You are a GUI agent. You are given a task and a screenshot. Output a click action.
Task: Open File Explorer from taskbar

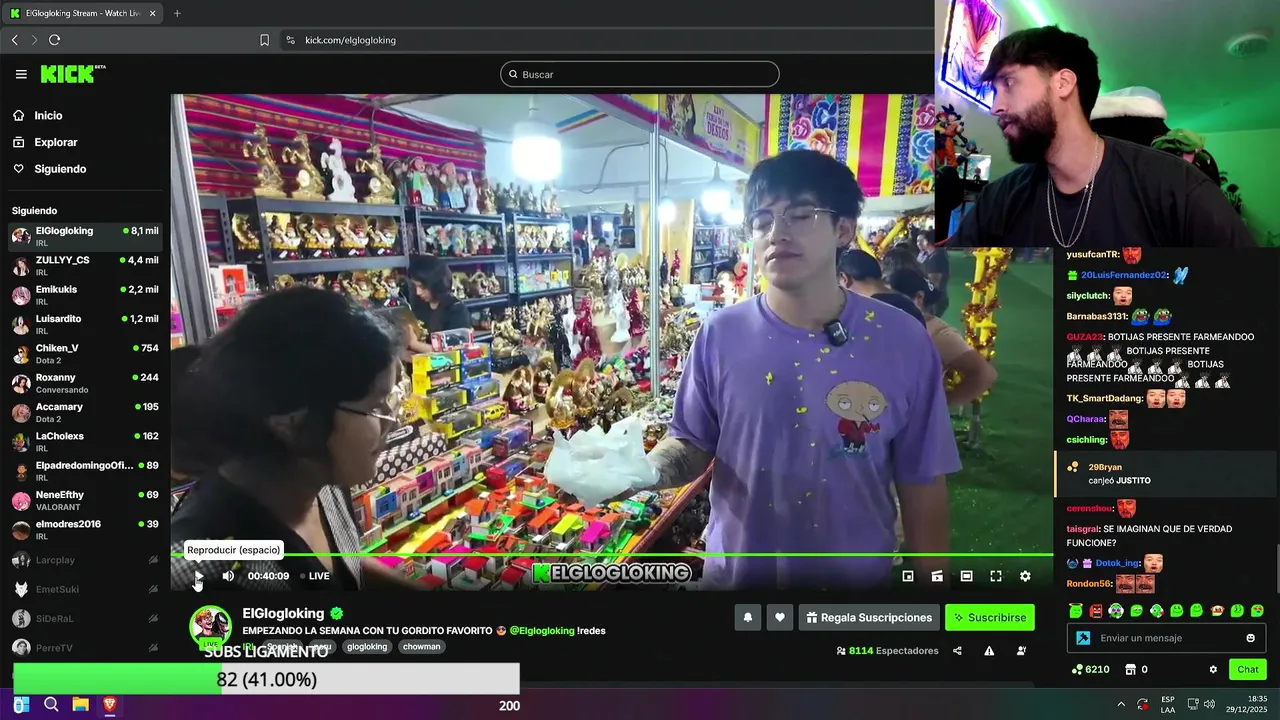(81, 705)
